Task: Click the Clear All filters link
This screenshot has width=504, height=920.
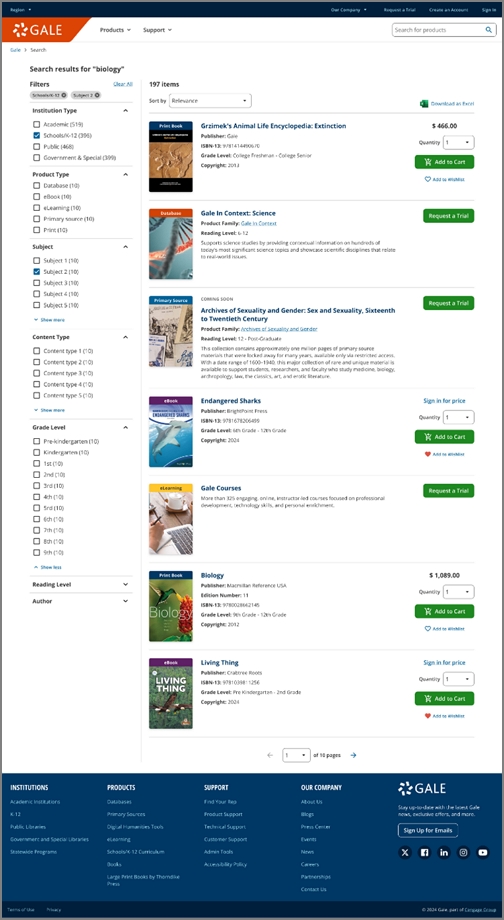Action: (x=123, y=84)
